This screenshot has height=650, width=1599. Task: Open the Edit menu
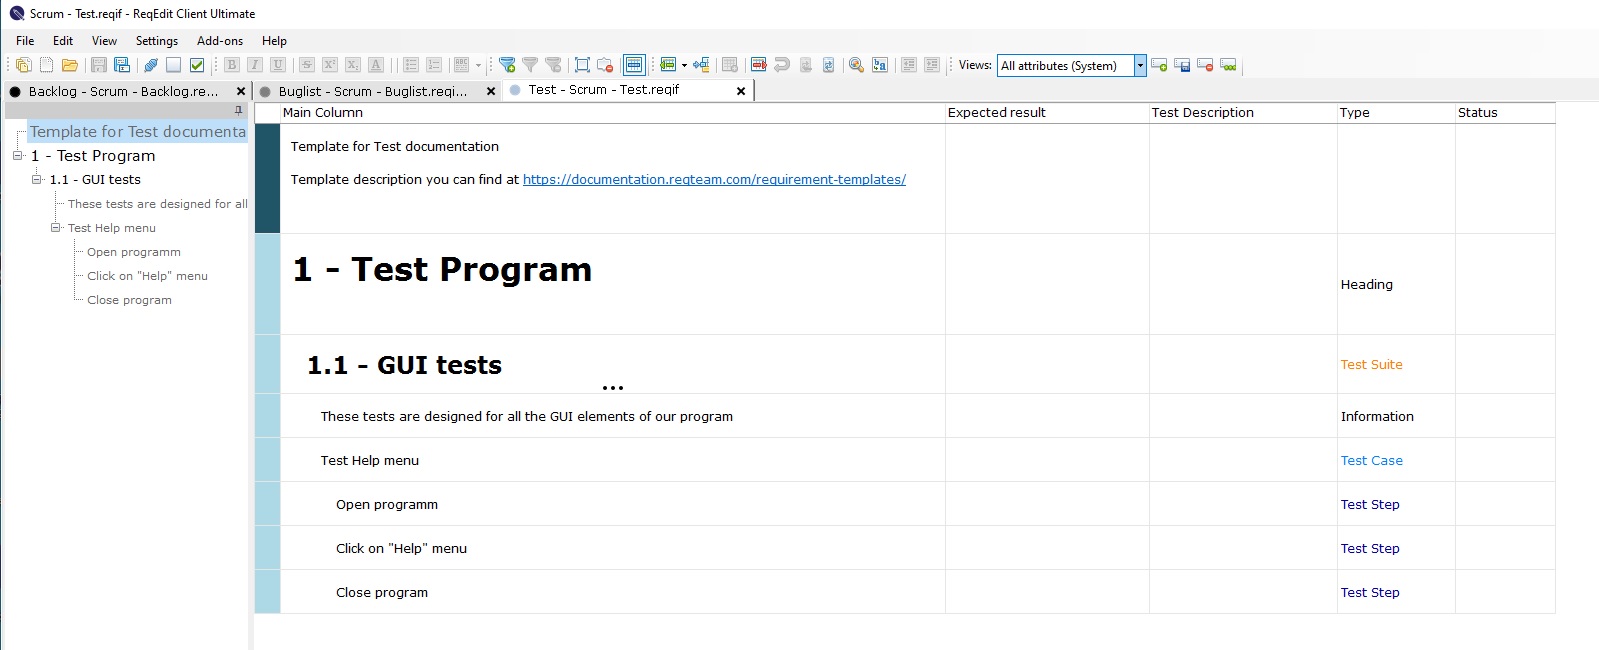[x=63, y=41]
